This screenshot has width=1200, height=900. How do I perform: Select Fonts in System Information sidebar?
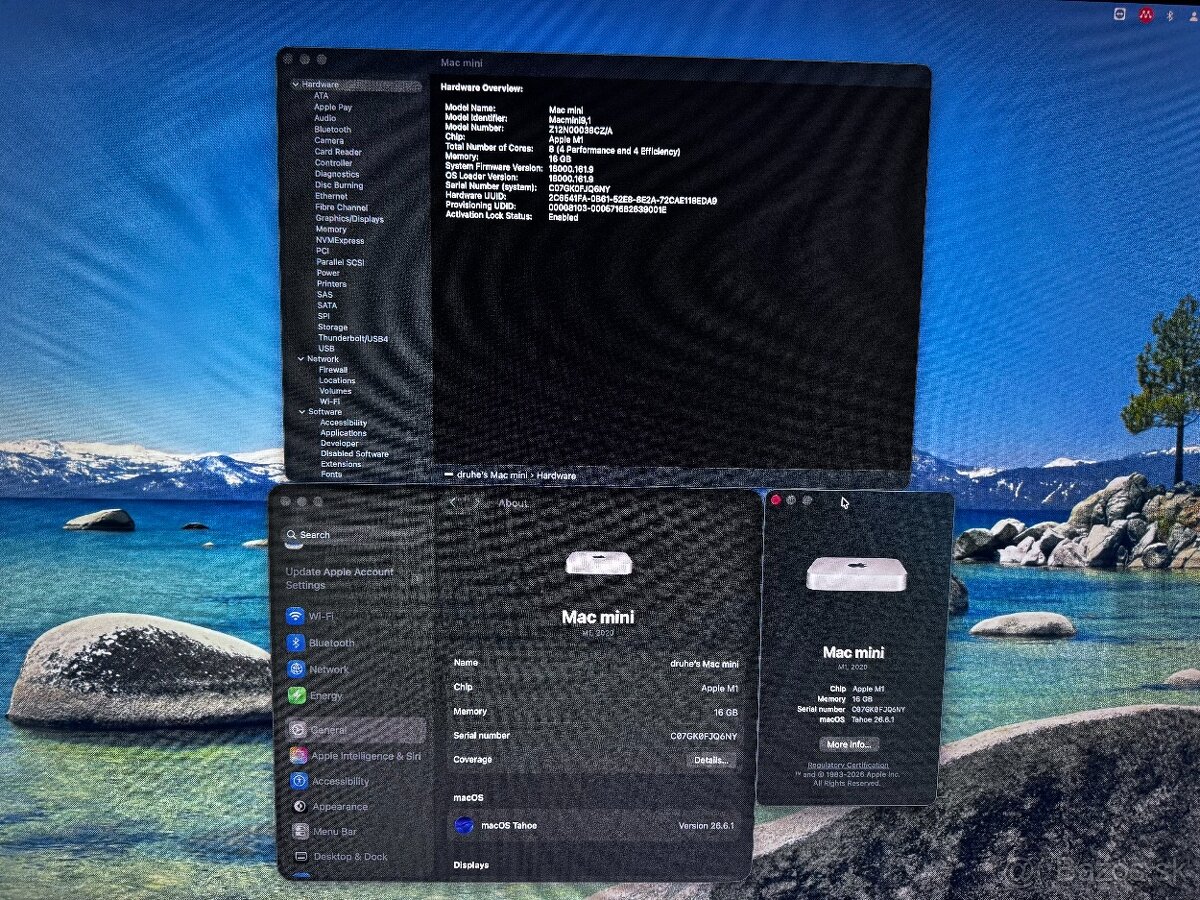coord(331,474)
